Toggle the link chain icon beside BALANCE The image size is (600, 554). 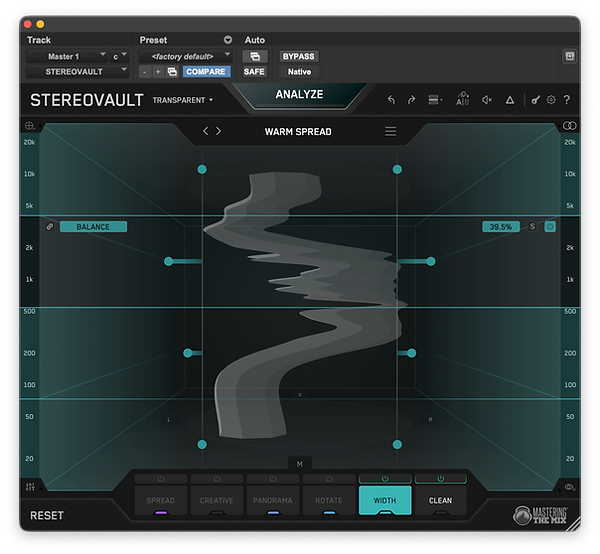click(x=50, y=226)
